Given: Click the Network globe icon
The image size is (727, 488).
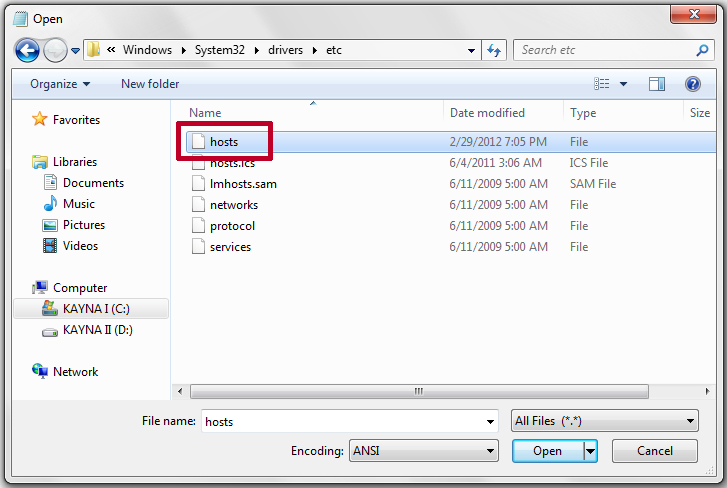Looking at the screenshot, I should click(x=40, y=371).
